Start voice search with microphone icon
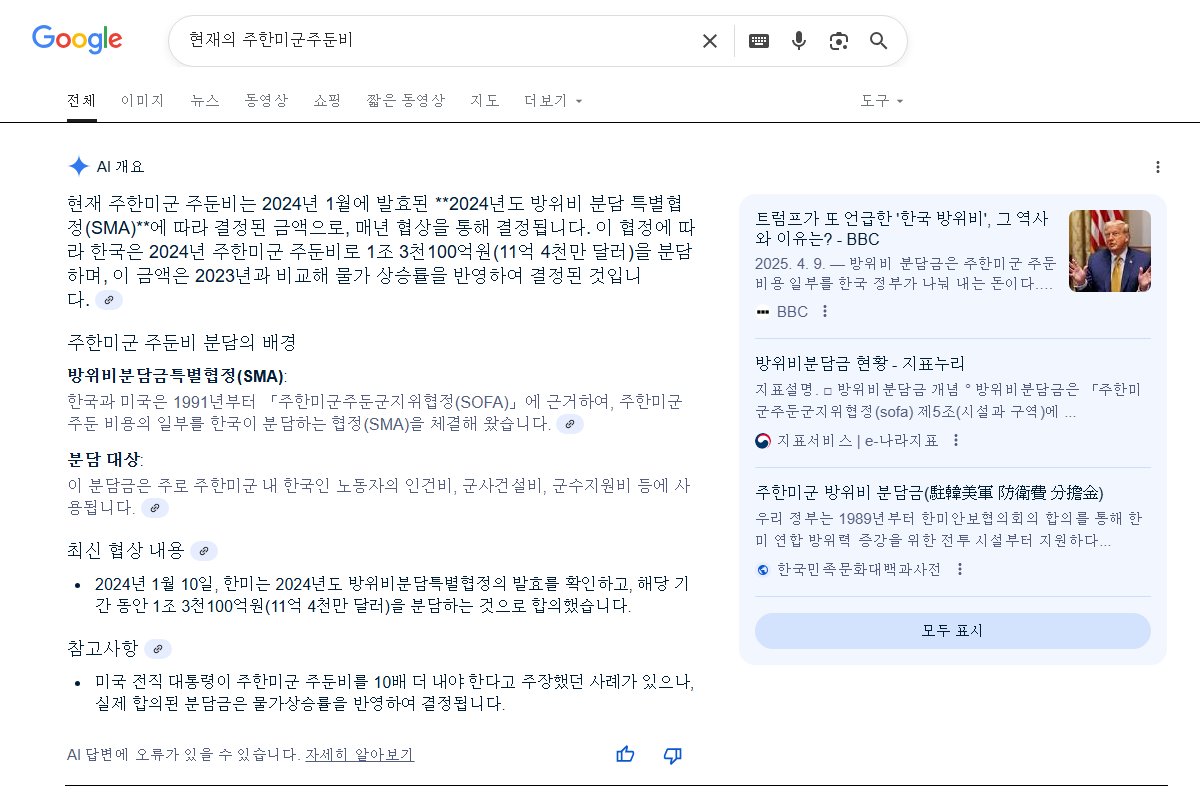The image size is (1200, 800). [x=799, y=41]
